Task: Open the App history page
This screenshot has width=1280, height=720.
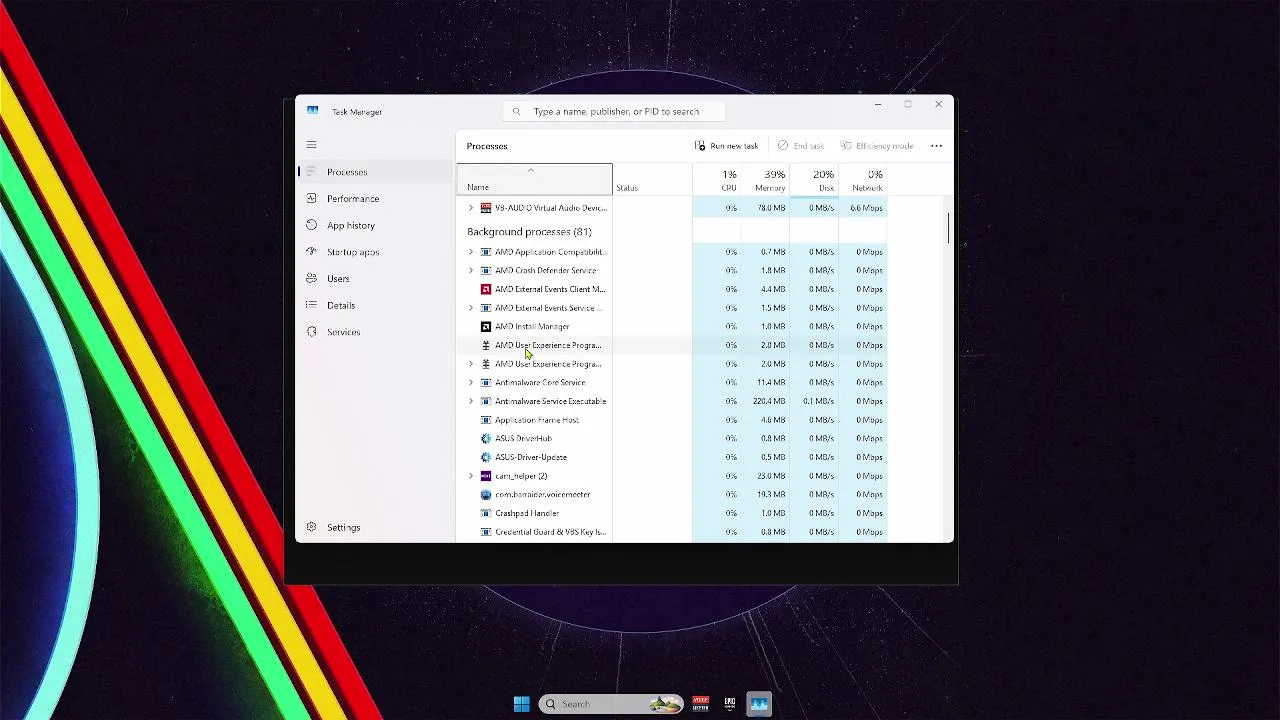Action: [x=375, y=225]
